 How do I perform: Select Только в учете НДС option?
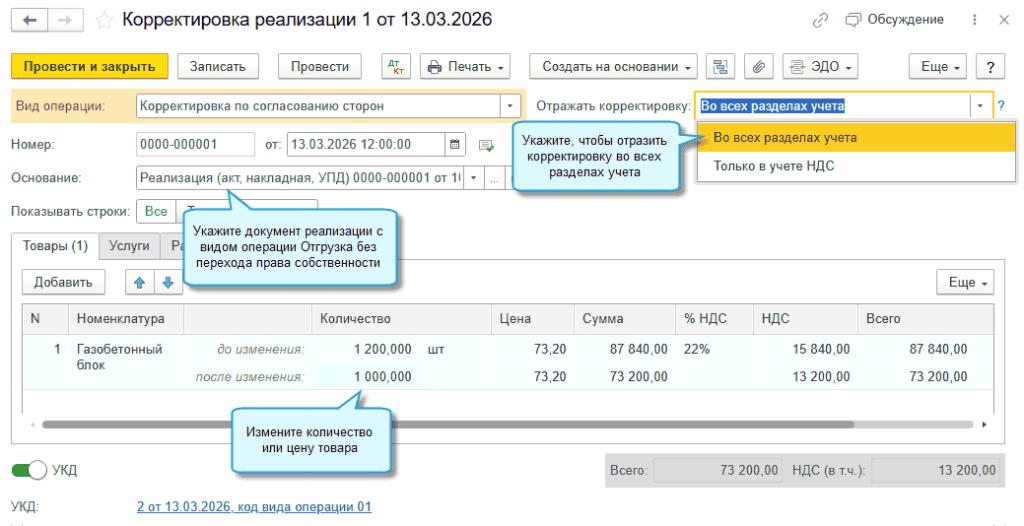click(x=773, y=166)
